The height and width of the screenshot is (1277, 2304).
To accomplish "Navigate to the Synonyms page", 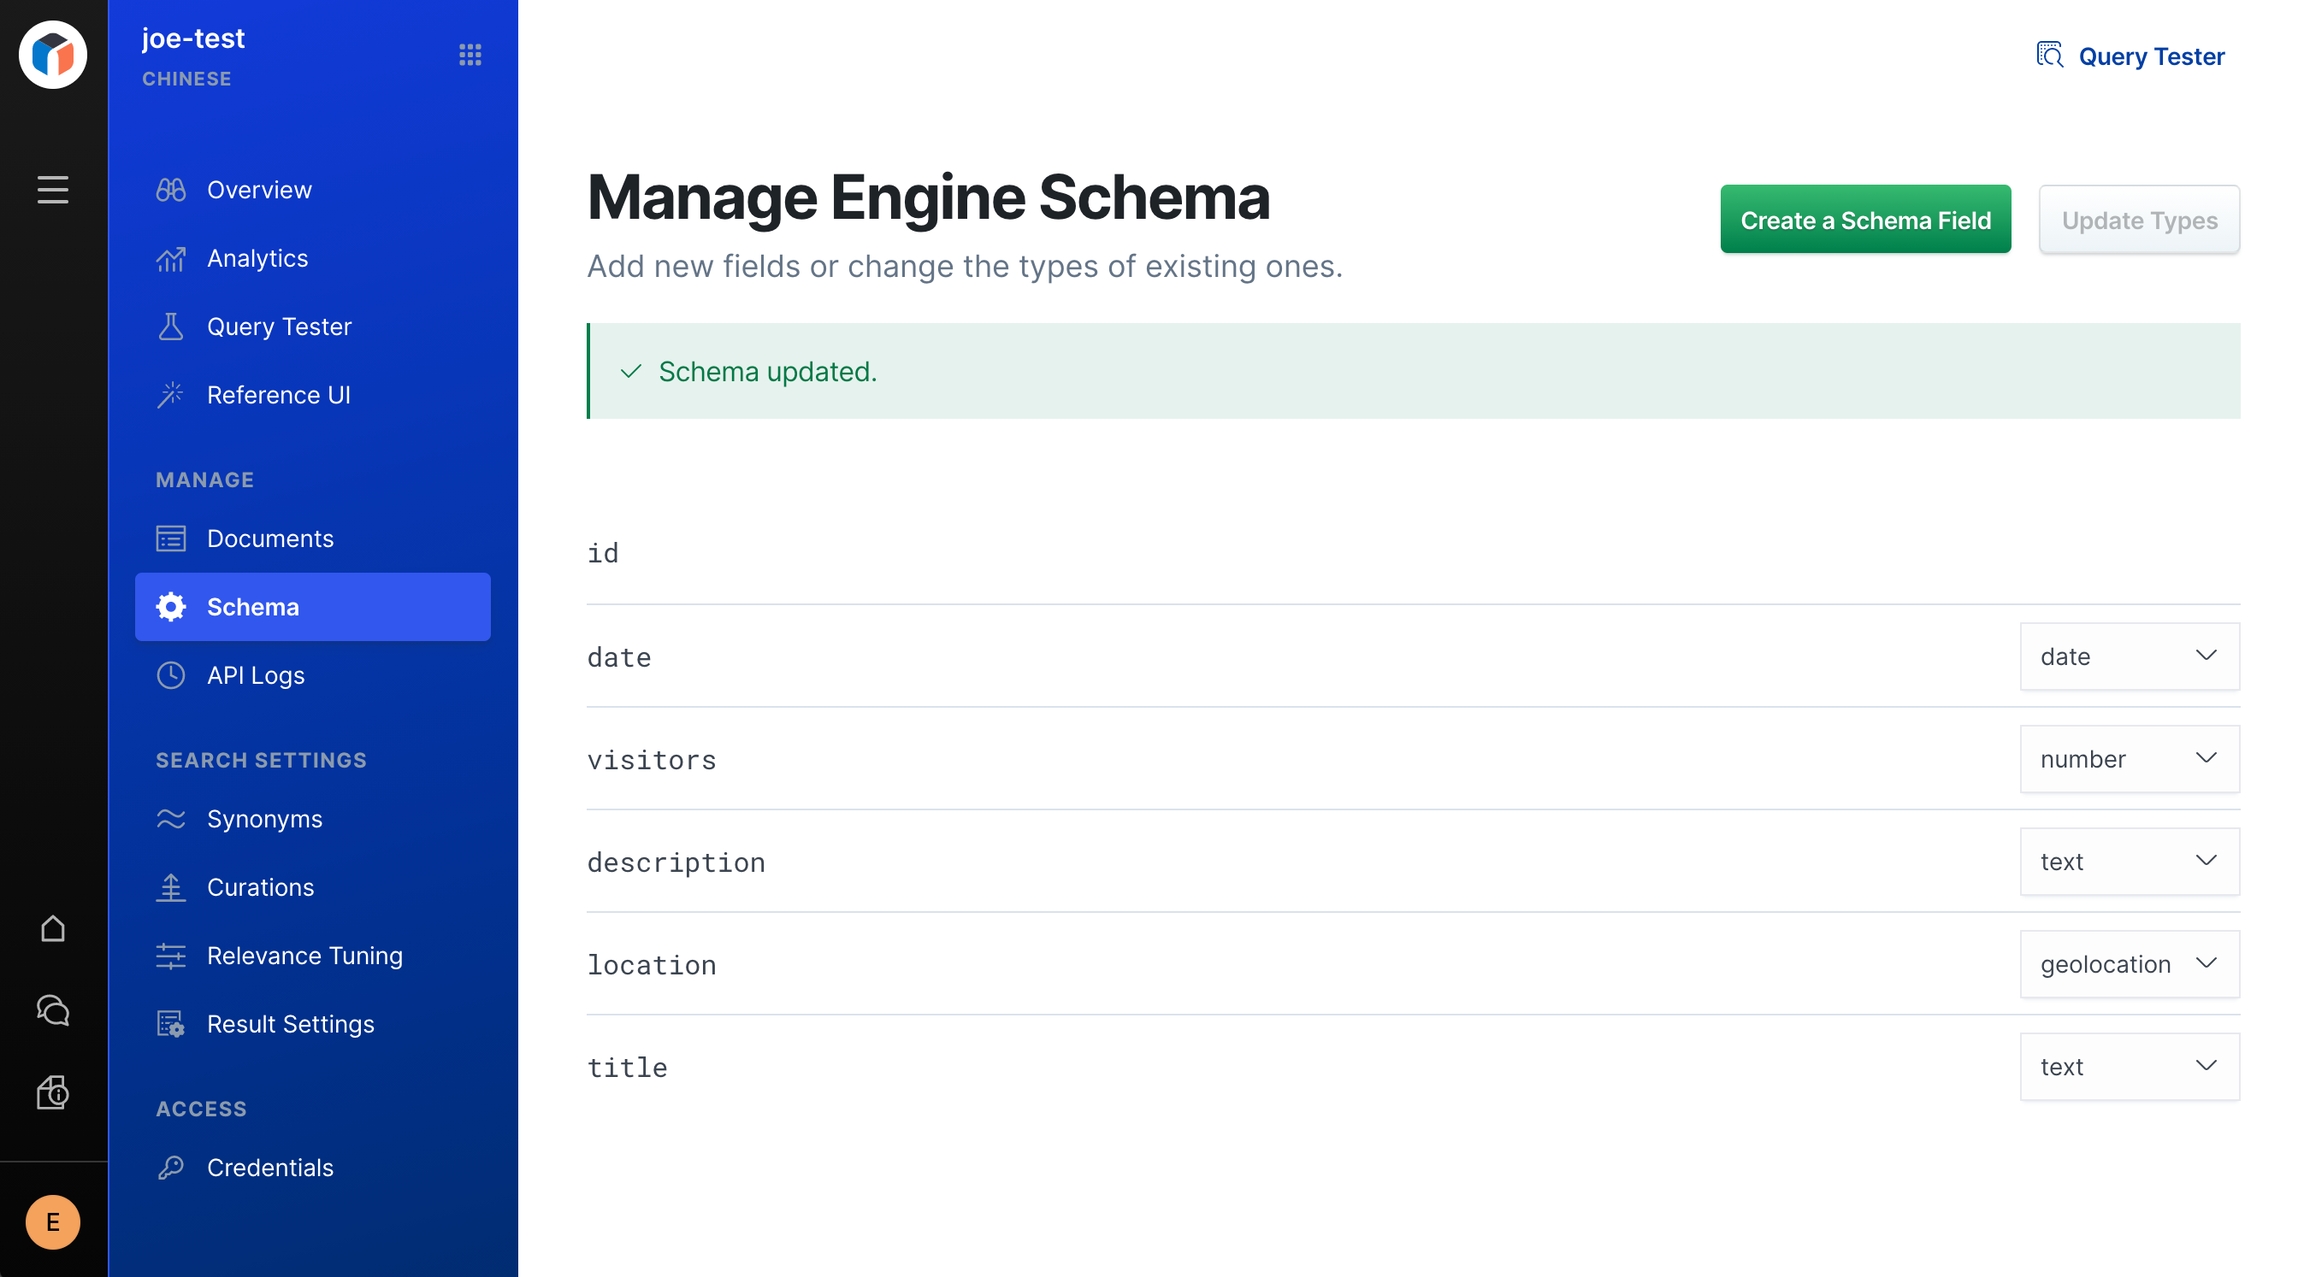I will coord(264,819).
